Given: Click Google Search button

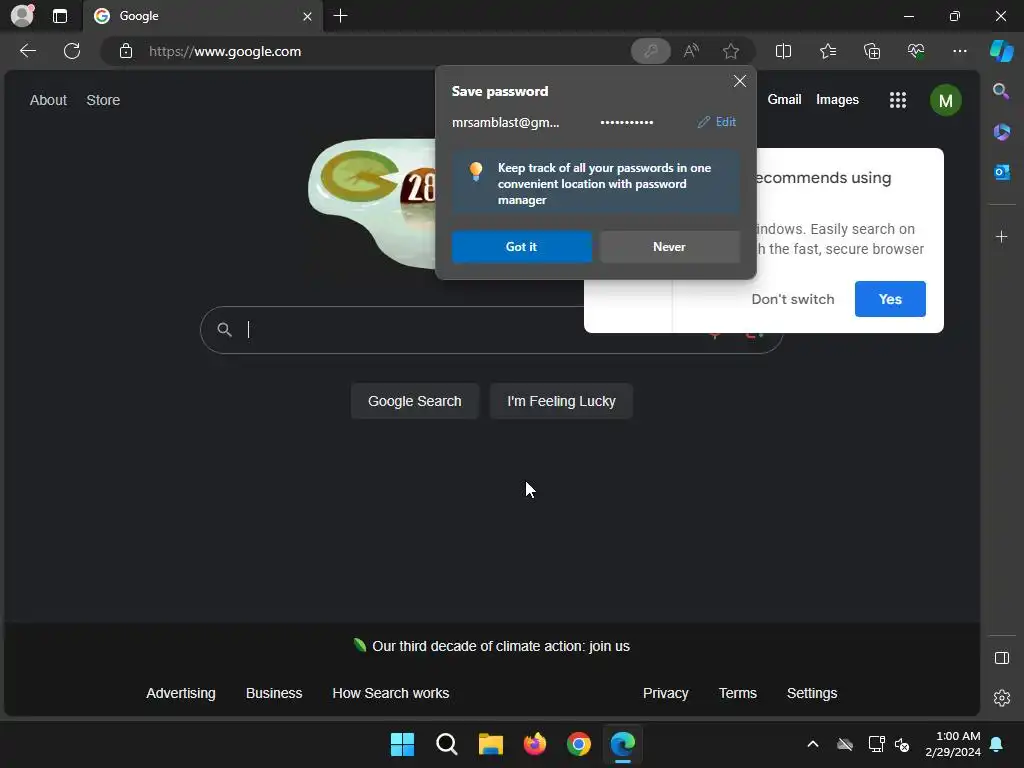Looking at the screenshot, I should [x=415, y=401].
